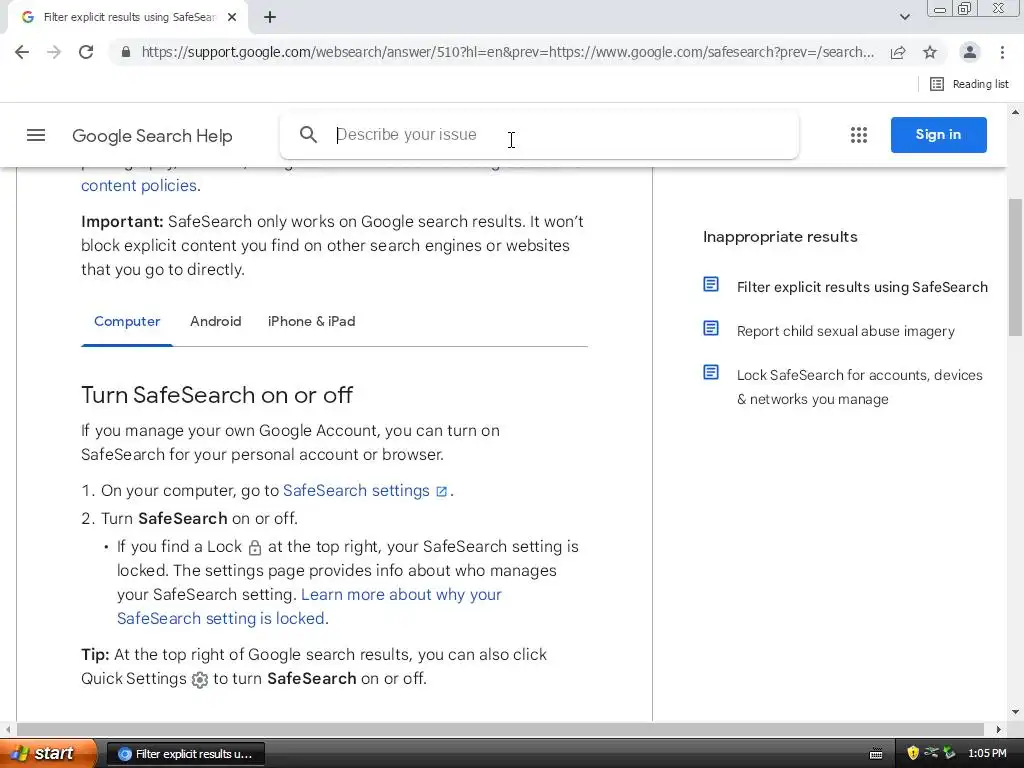Select Chrome taskbar button Filter explicit results

[x=185, y=754]
